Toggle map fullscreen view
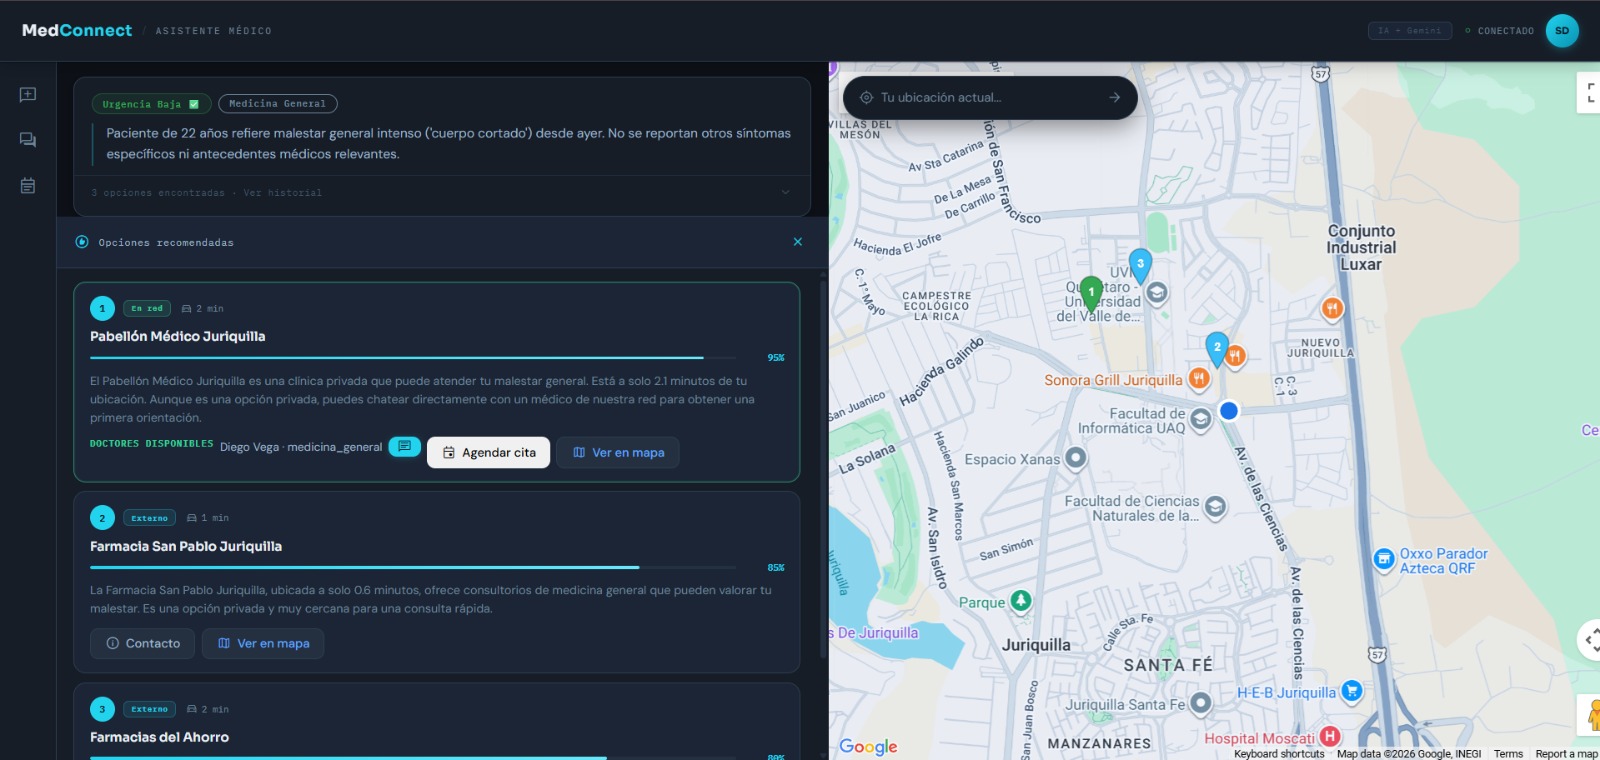Screen dimensions: 1600x760 1589,92
